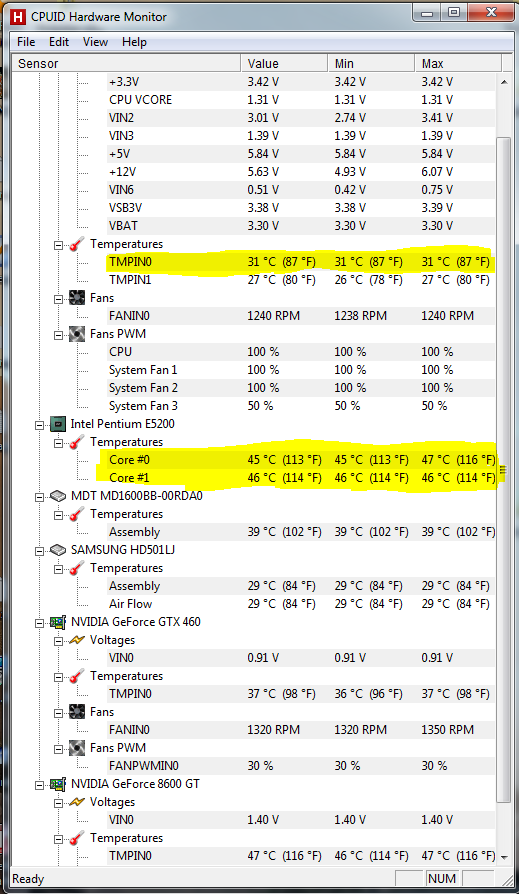This screenshot has height=894, width=519.
Task: Click the CPU Temperatures thermometer icon
Action: pyautogui.click(x=77, y=442)
